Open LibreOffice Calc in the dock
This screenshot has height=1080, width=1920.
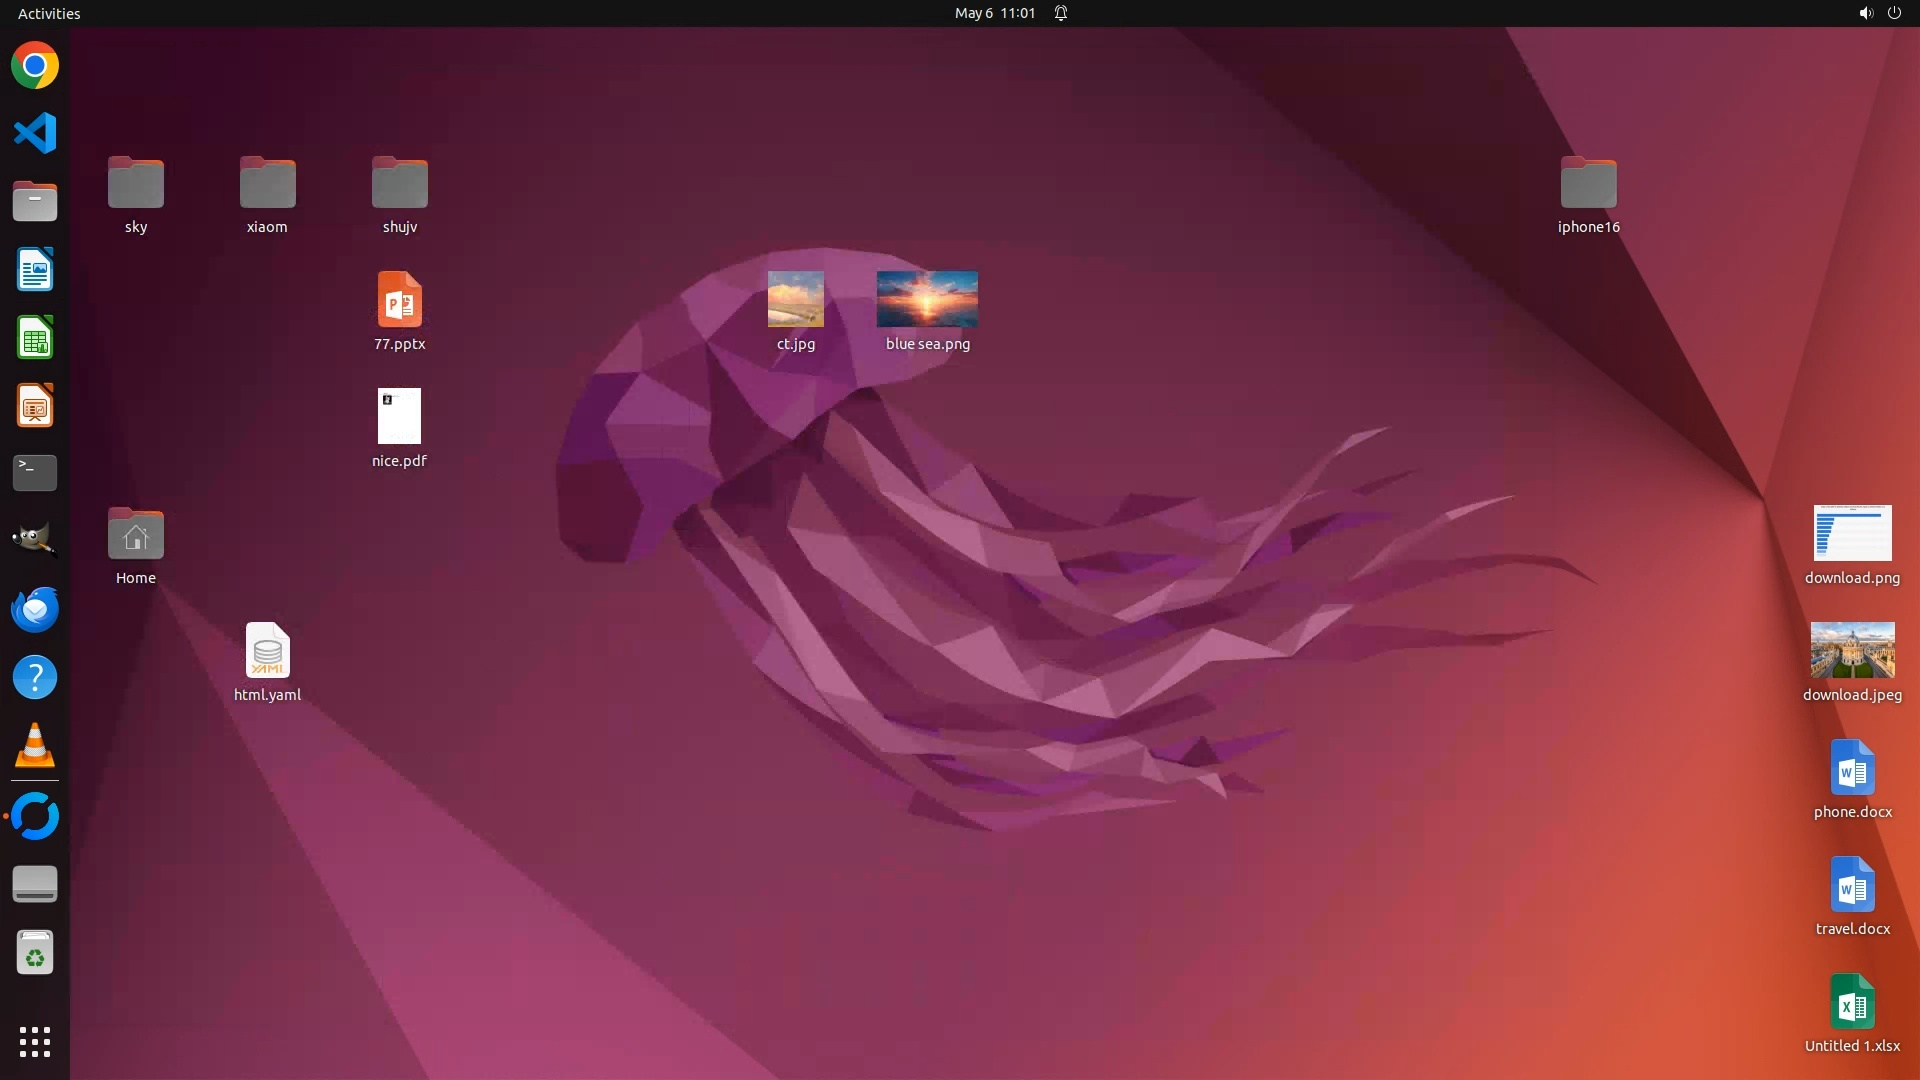[x=35, y=338]
